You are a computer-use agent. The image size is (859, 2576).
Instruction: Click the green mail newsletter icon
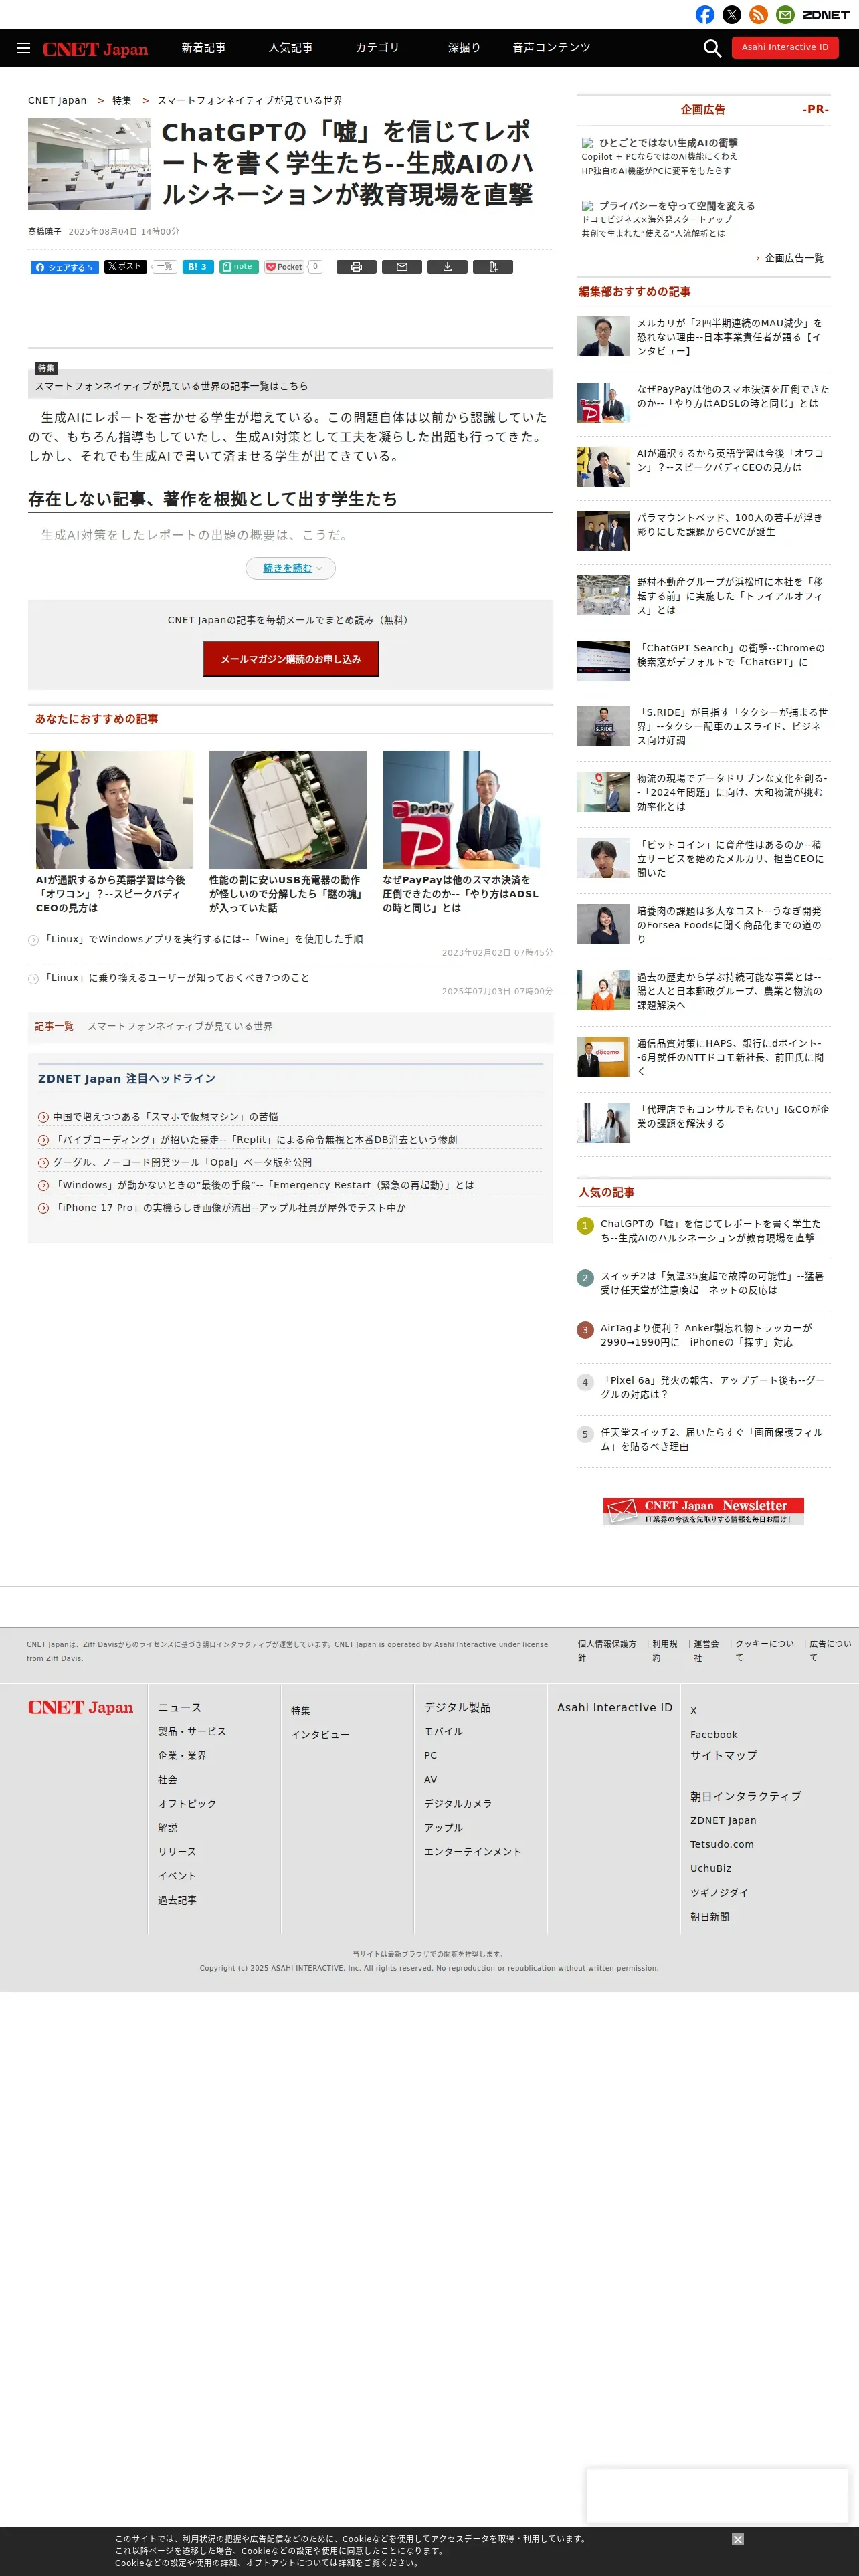coord(786,15)
